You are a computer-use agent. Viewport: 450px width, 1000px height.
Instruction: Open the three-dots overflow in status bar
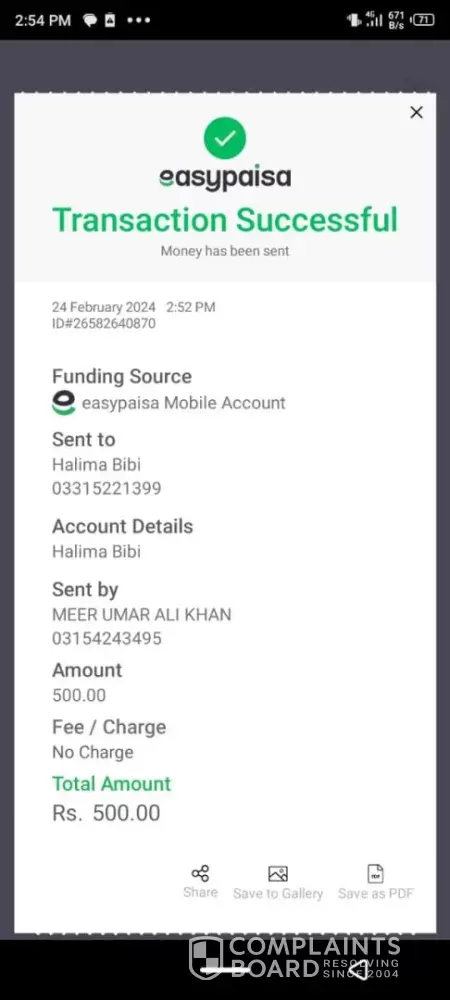(x=138, y=20)
